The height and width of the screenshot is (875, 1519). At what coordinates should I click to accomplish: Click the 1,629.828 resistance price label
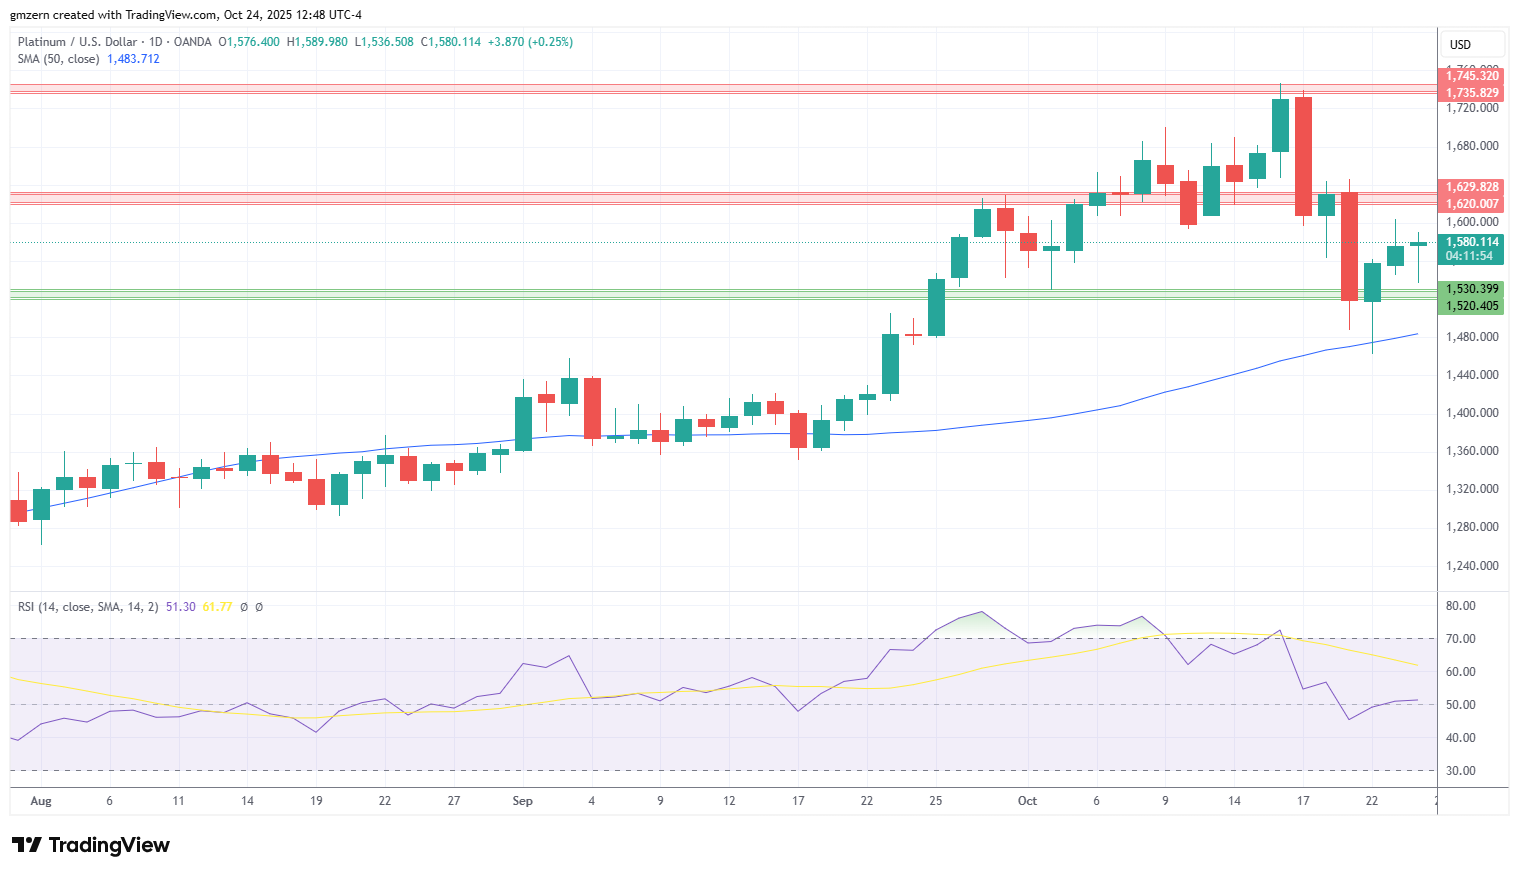pos(1472,187)
